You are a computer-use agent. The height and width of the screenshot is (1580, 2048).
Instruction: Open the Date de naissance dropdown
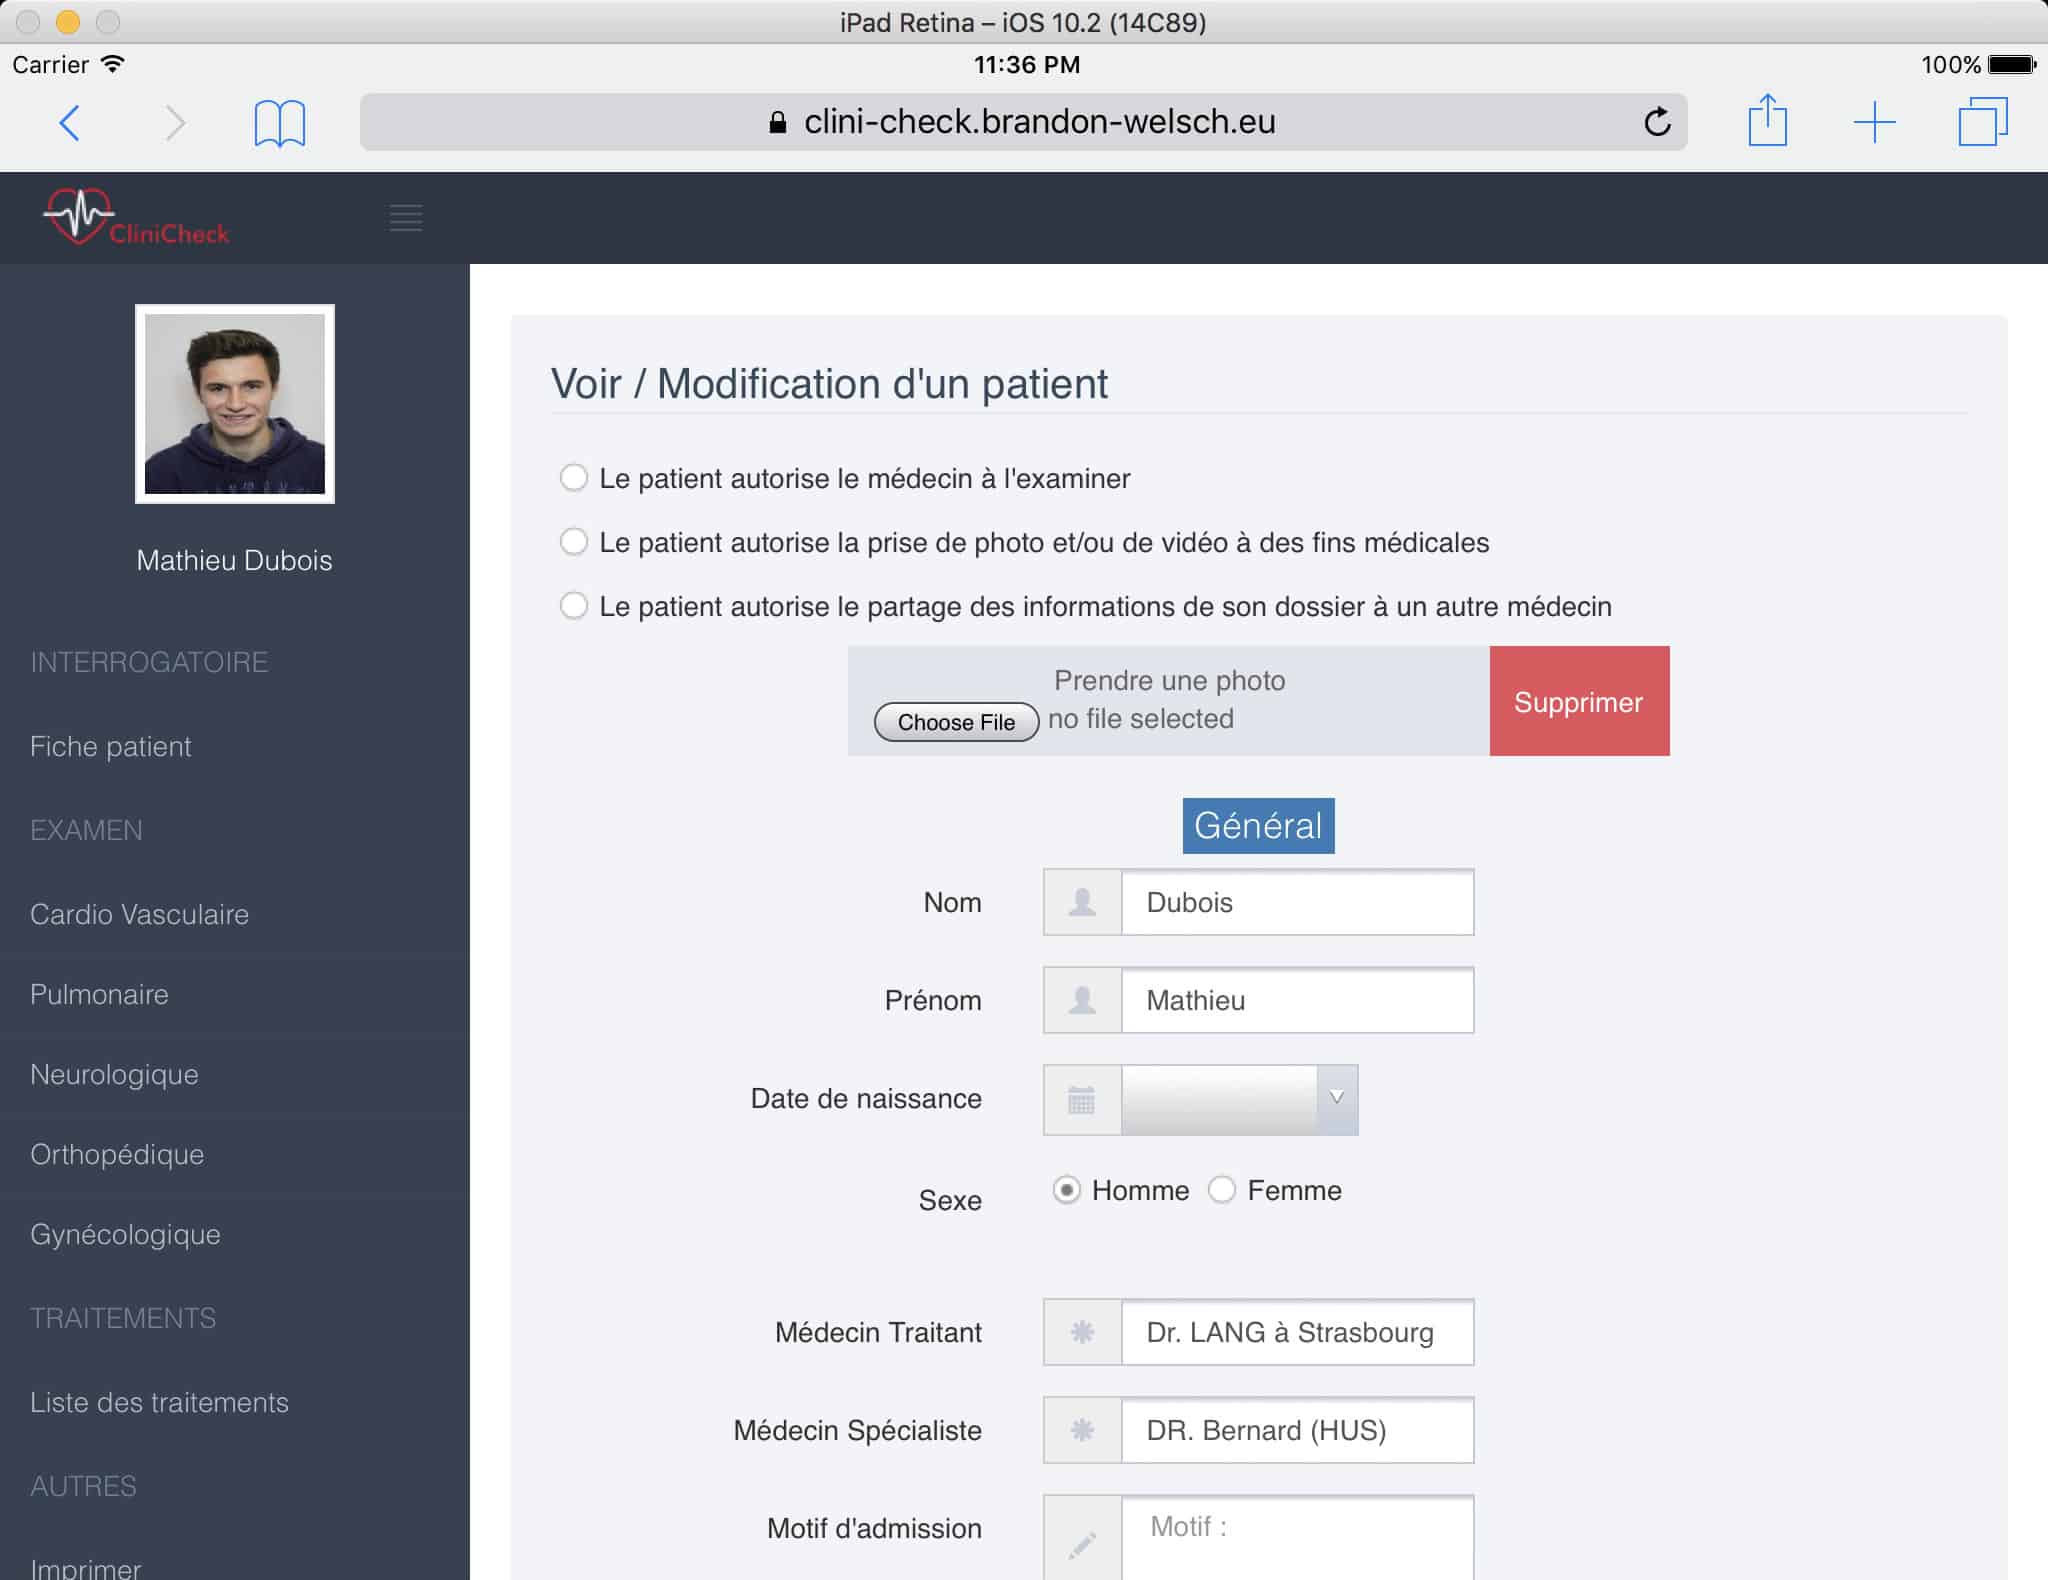tap(1238, 1099)
